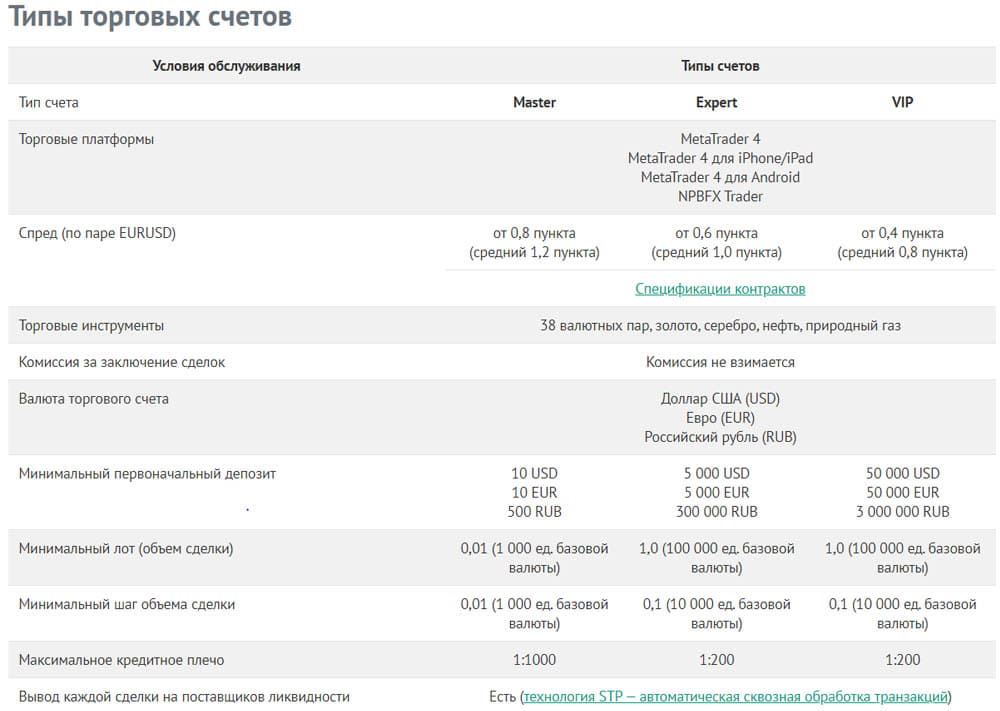Click the 1:1000 leverage value

[x=534, y=660]
